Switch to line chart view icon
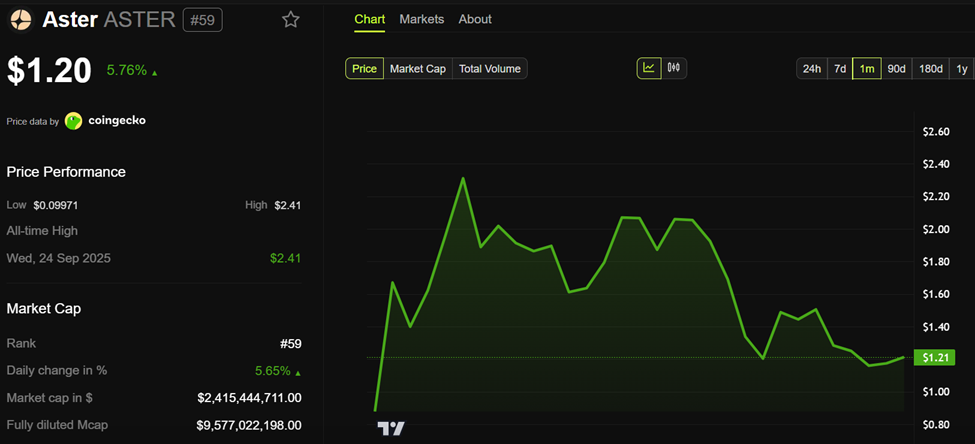This screenshot has width=975, height=444. tap(649, 68)
